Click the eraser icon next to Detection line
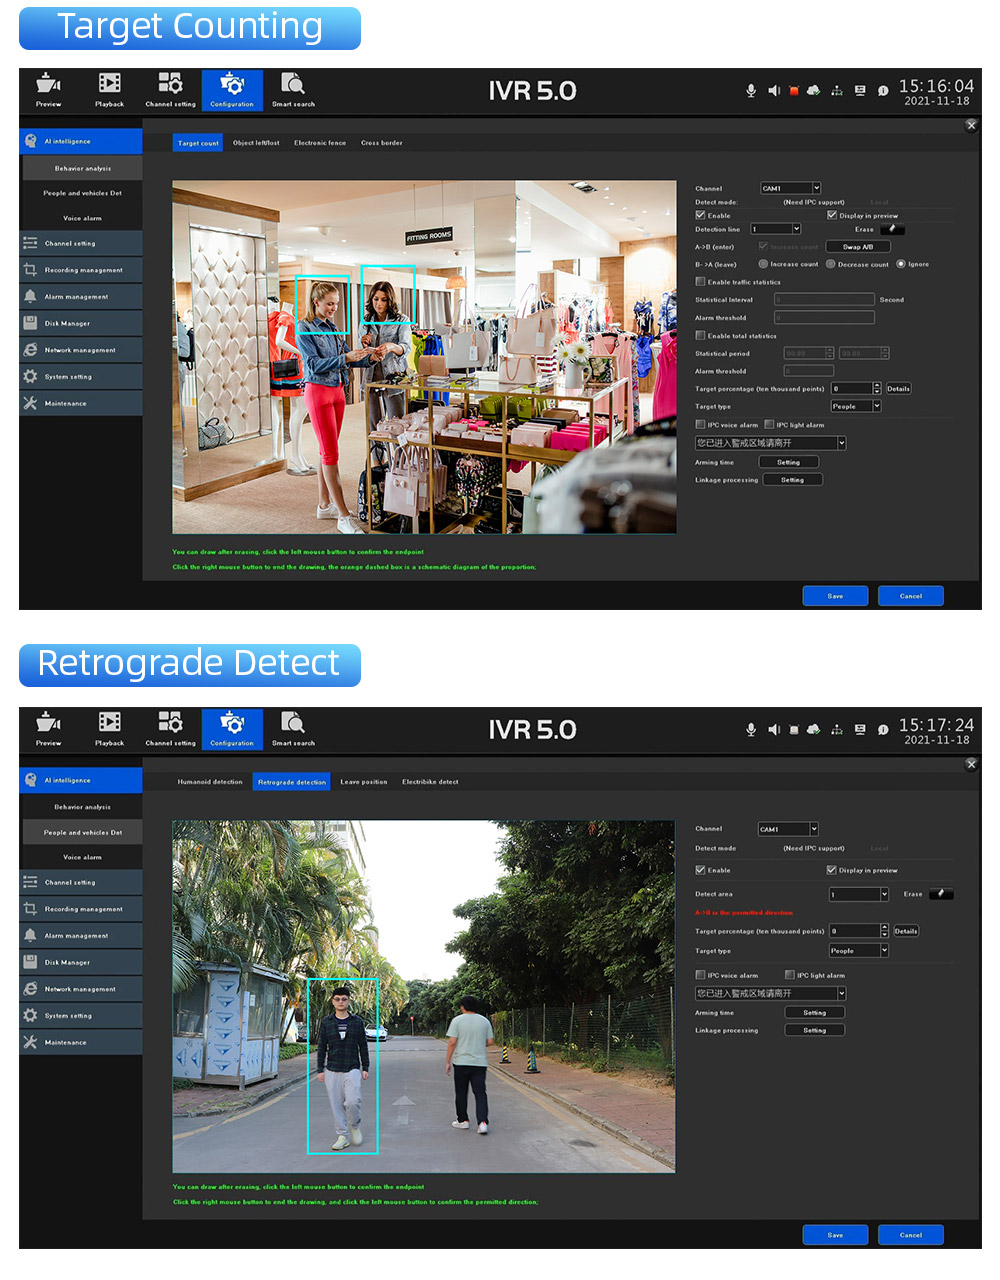 (892, 229)
